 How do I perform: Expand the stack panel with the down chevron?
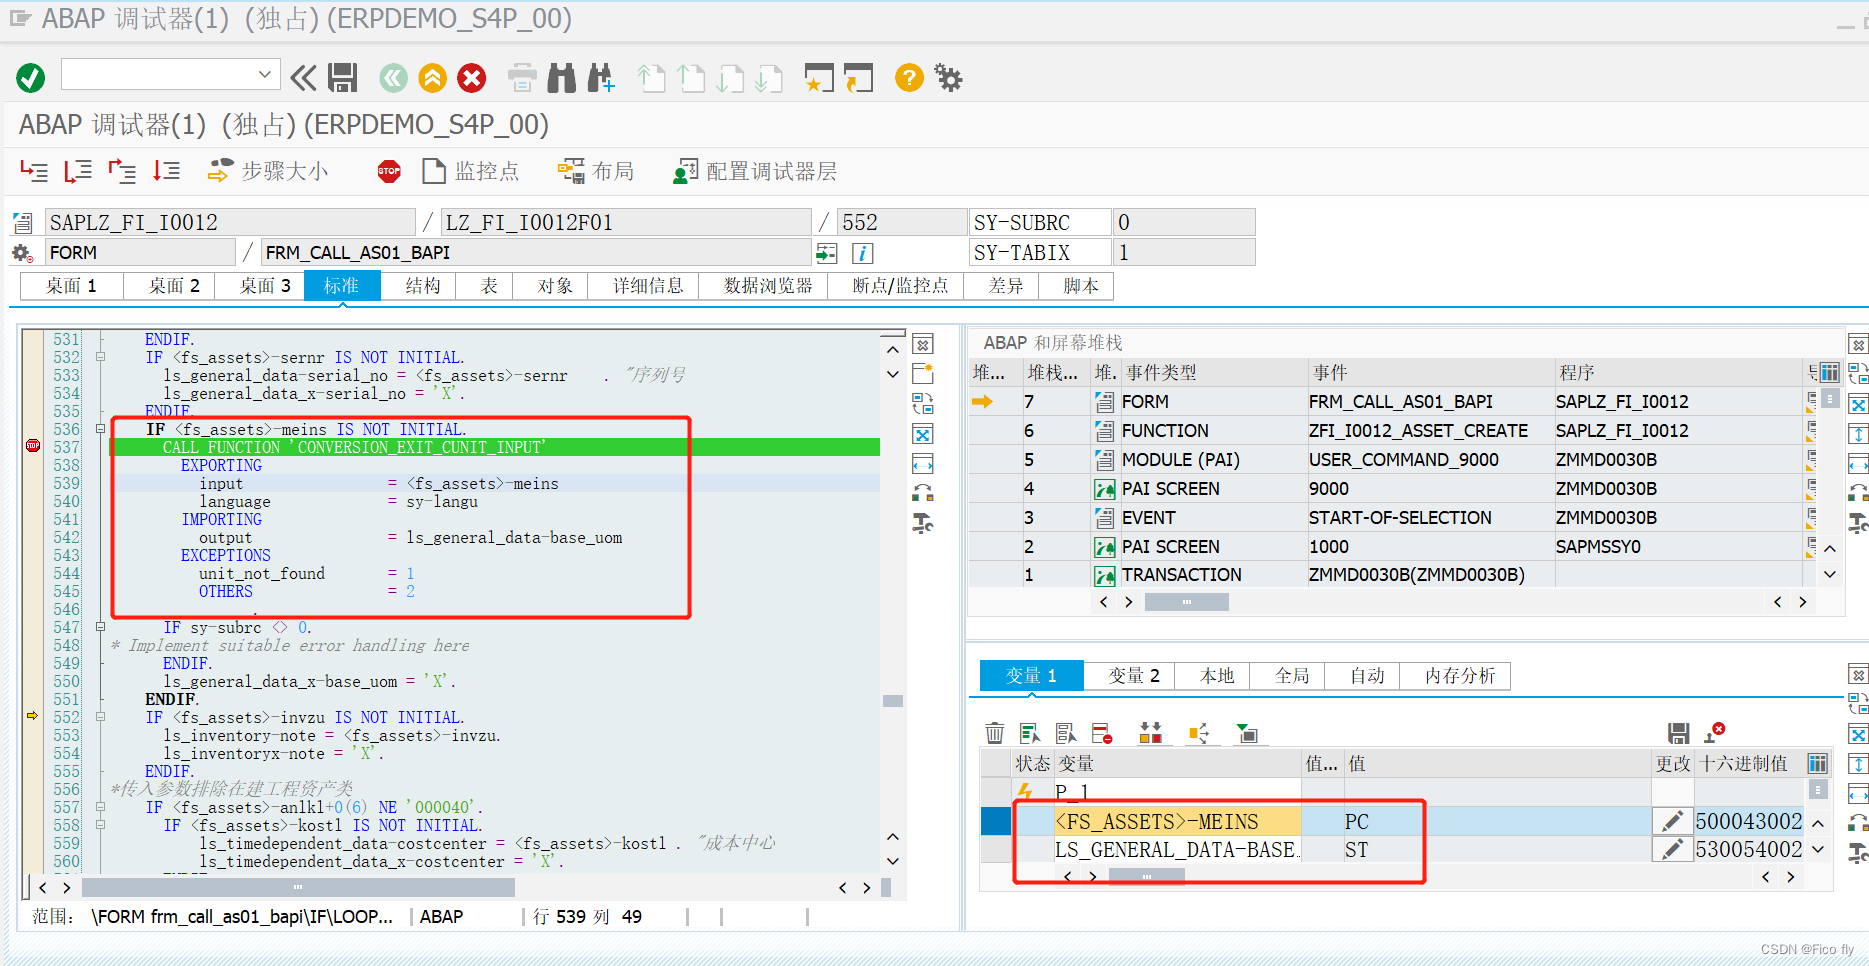pos(1829,574)
